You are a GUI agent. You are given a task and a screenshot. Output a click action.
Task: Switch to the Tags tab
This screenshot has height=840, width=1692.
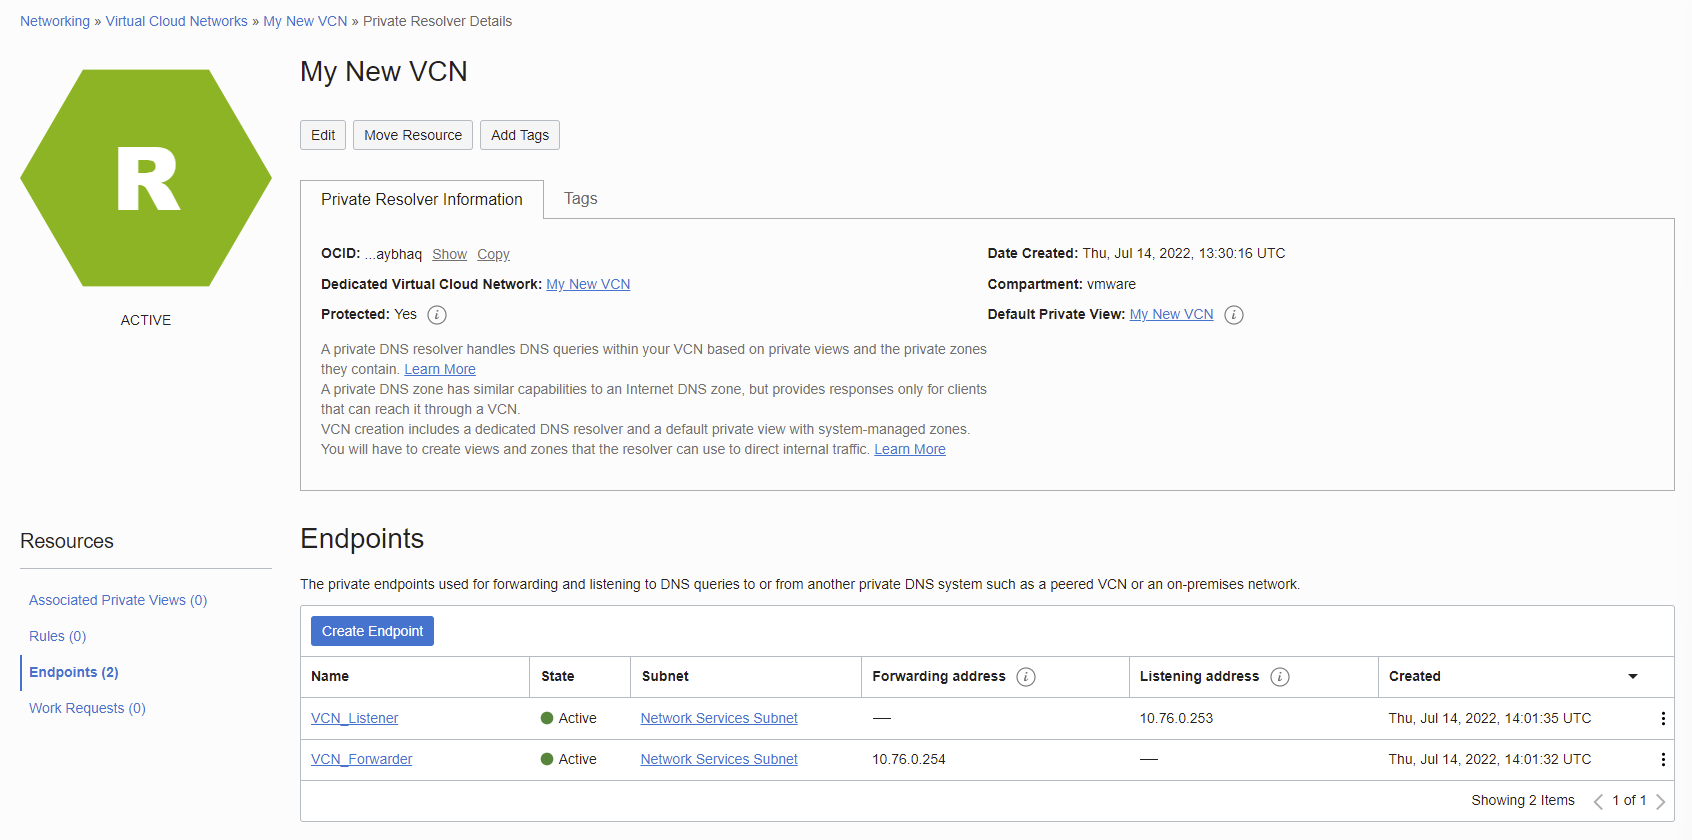click(x=580, y=199)
